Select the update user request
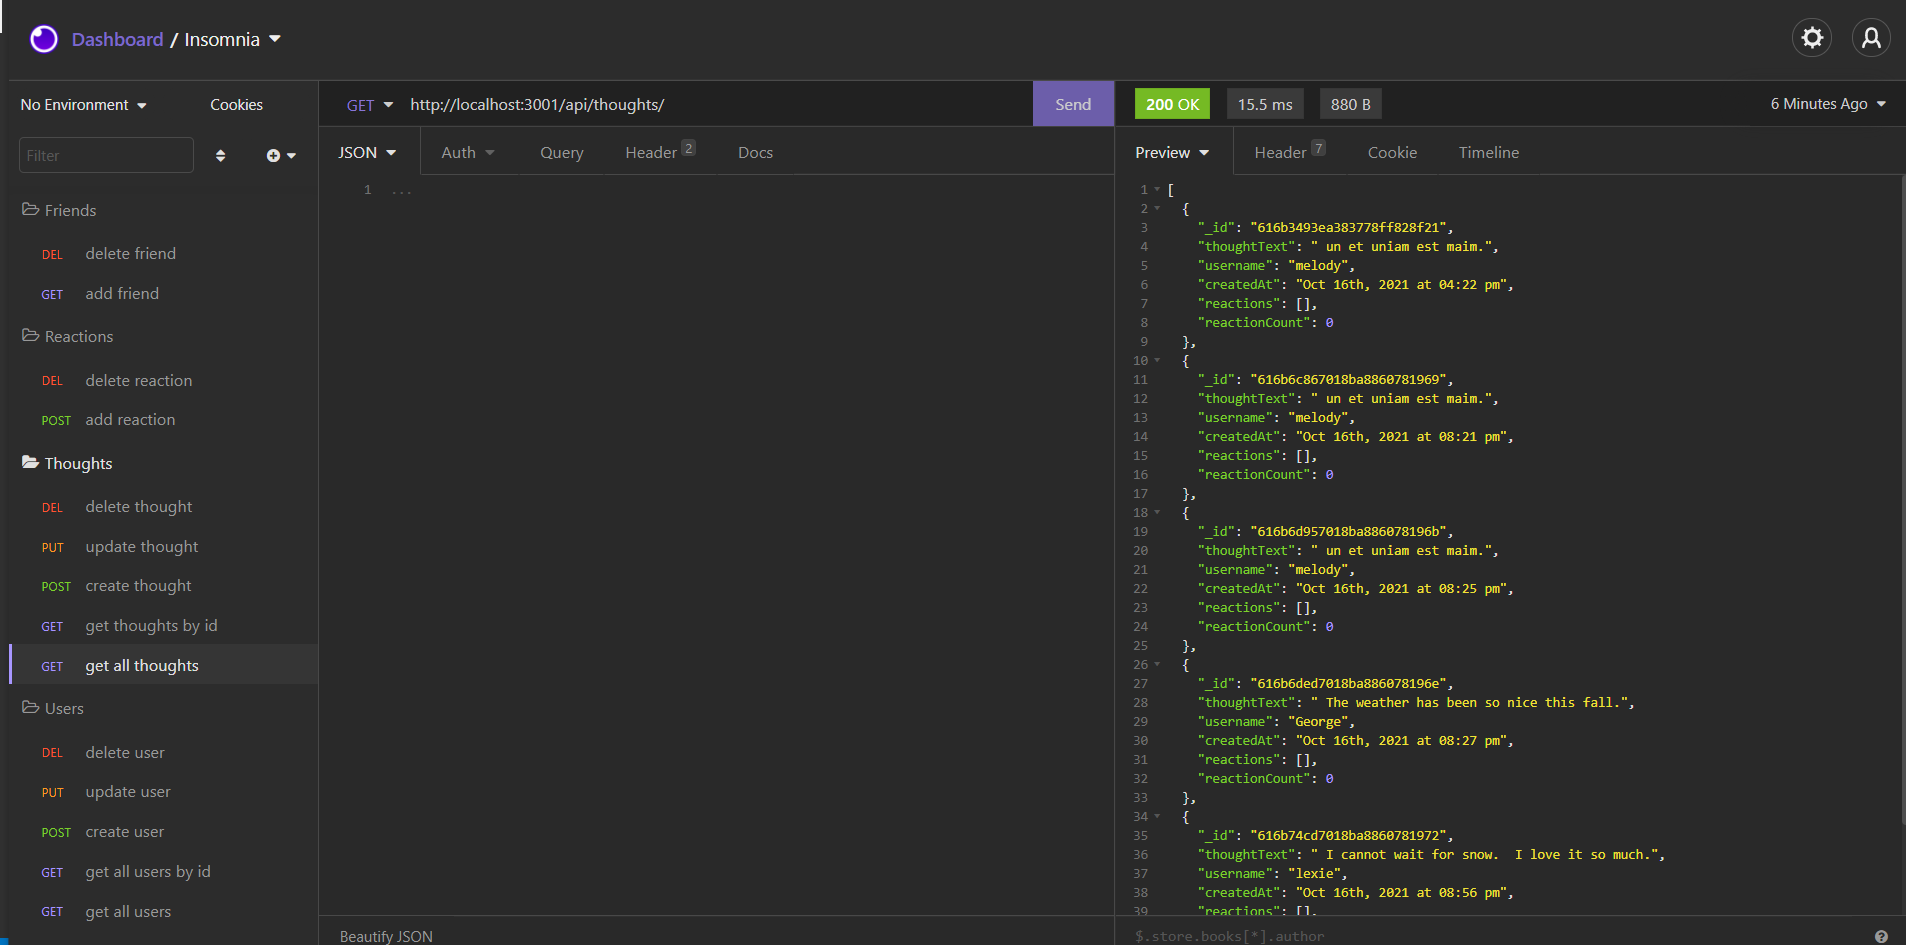This screenshot has height=945, width=1906. point(163,792)
